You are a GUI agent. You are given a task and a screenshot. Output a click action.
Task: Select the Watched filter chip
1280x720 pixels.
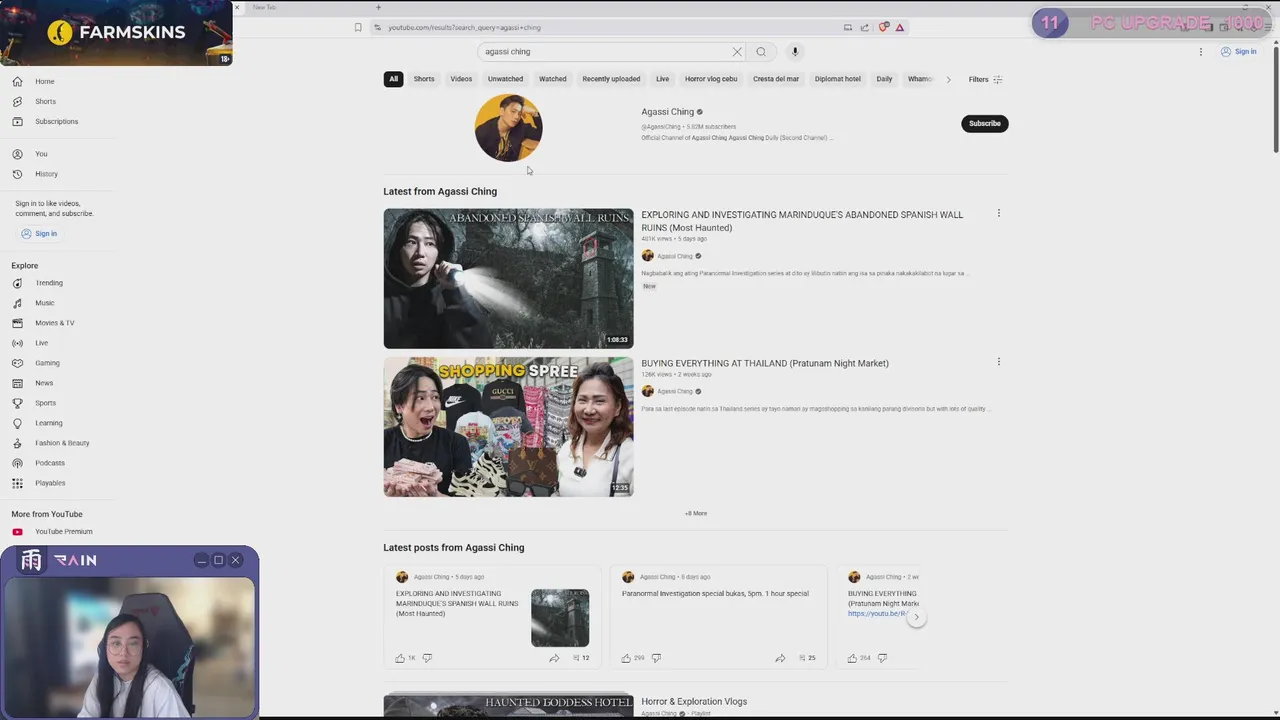click(x=553, y=79)
